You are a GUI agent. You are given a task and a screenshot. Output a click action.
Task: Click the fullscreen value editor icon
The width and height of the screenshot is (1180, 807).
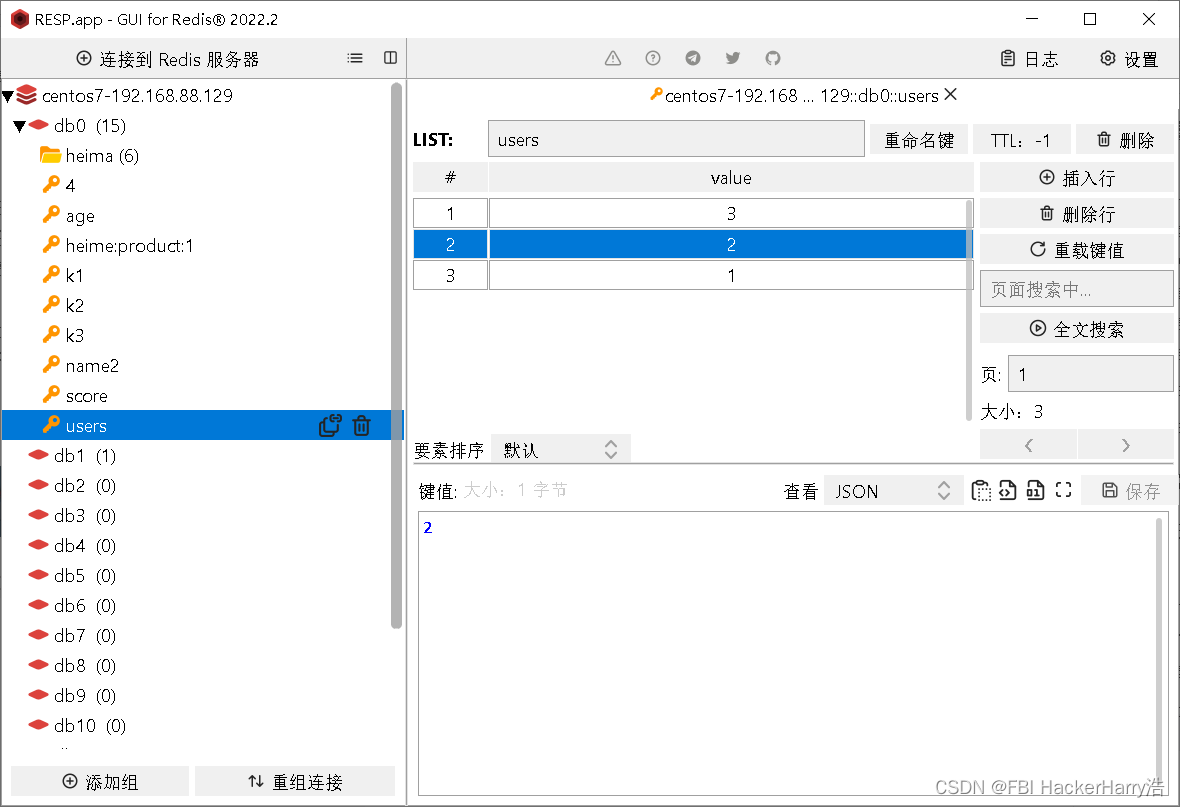pyautogui.click(x=1062, y=490)
